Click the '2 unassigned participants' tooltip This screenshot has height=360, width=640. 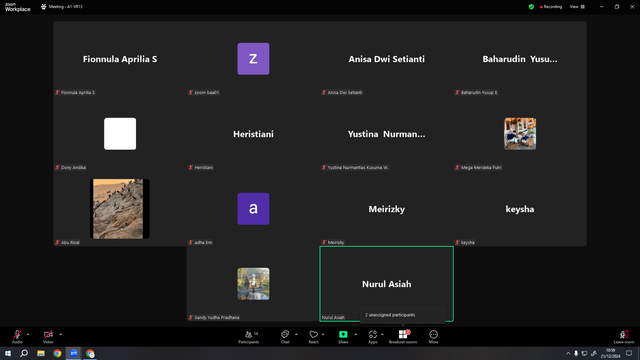coord(402,315)
